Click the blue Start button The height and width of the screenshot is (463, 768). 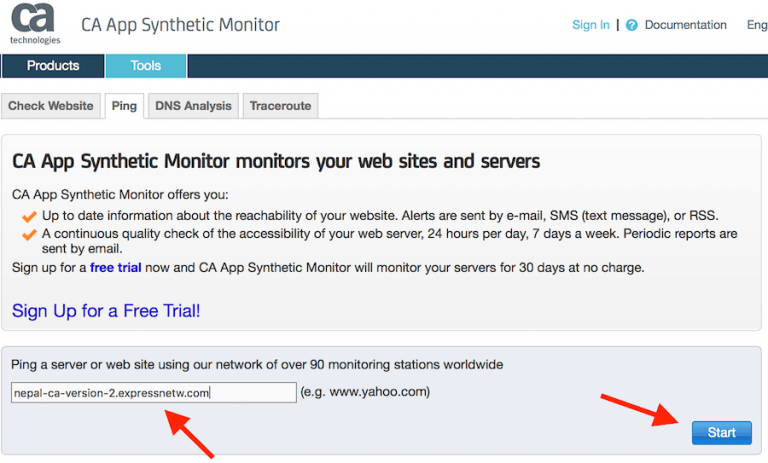point(721,433)
